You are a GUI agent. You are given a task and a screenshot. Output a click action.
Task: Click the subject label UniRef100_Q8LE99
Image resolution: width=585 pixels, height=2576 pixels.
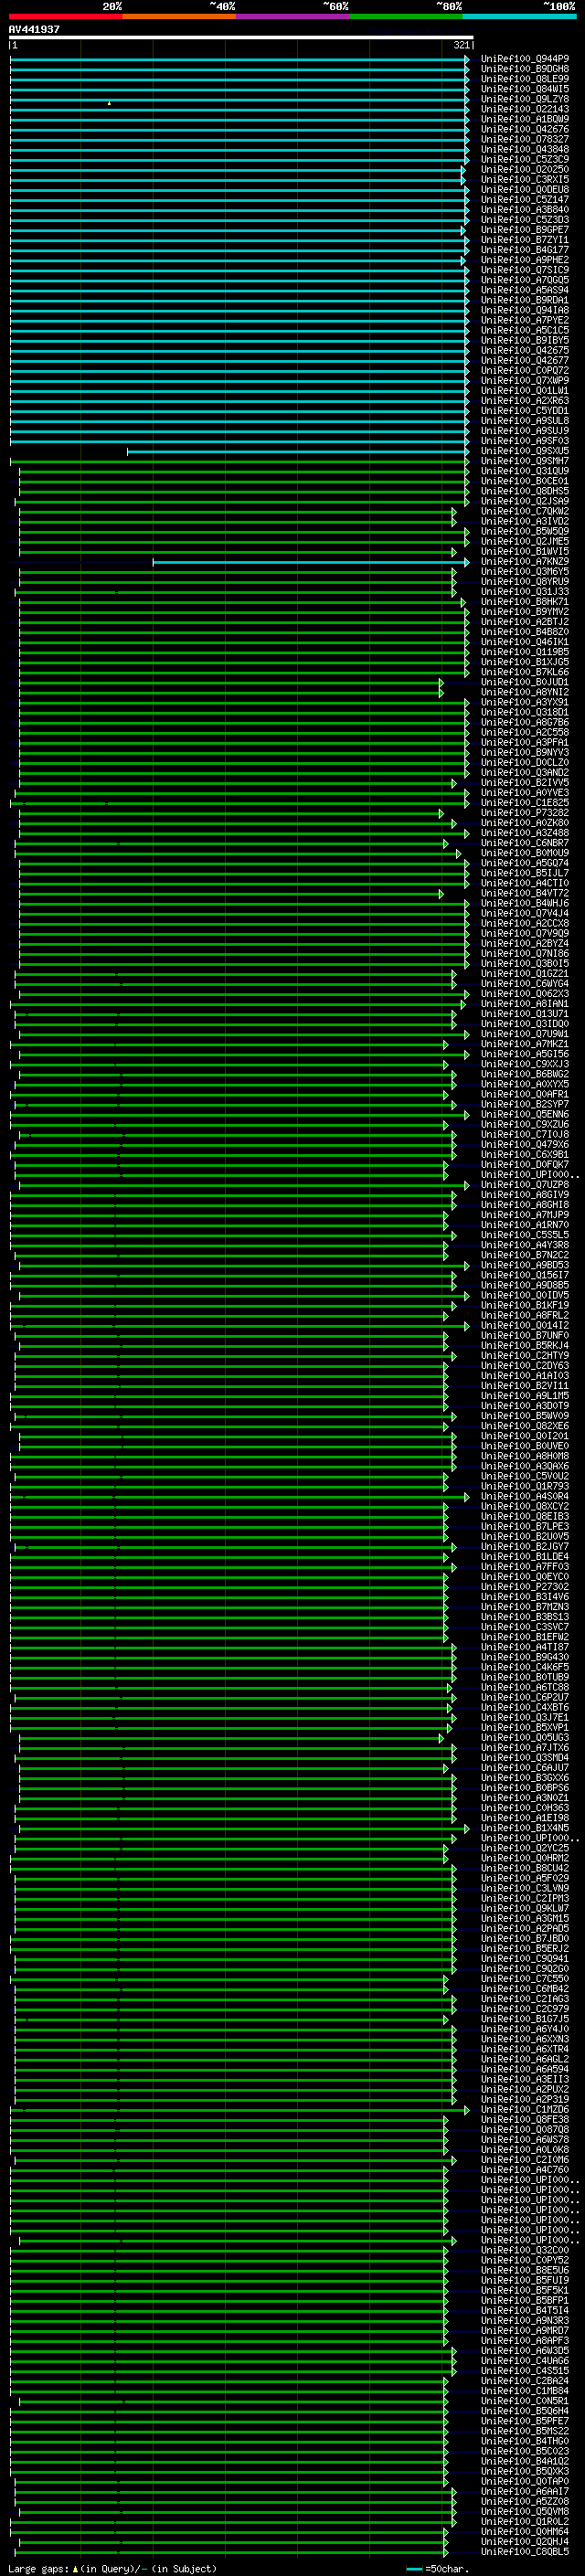525,79
